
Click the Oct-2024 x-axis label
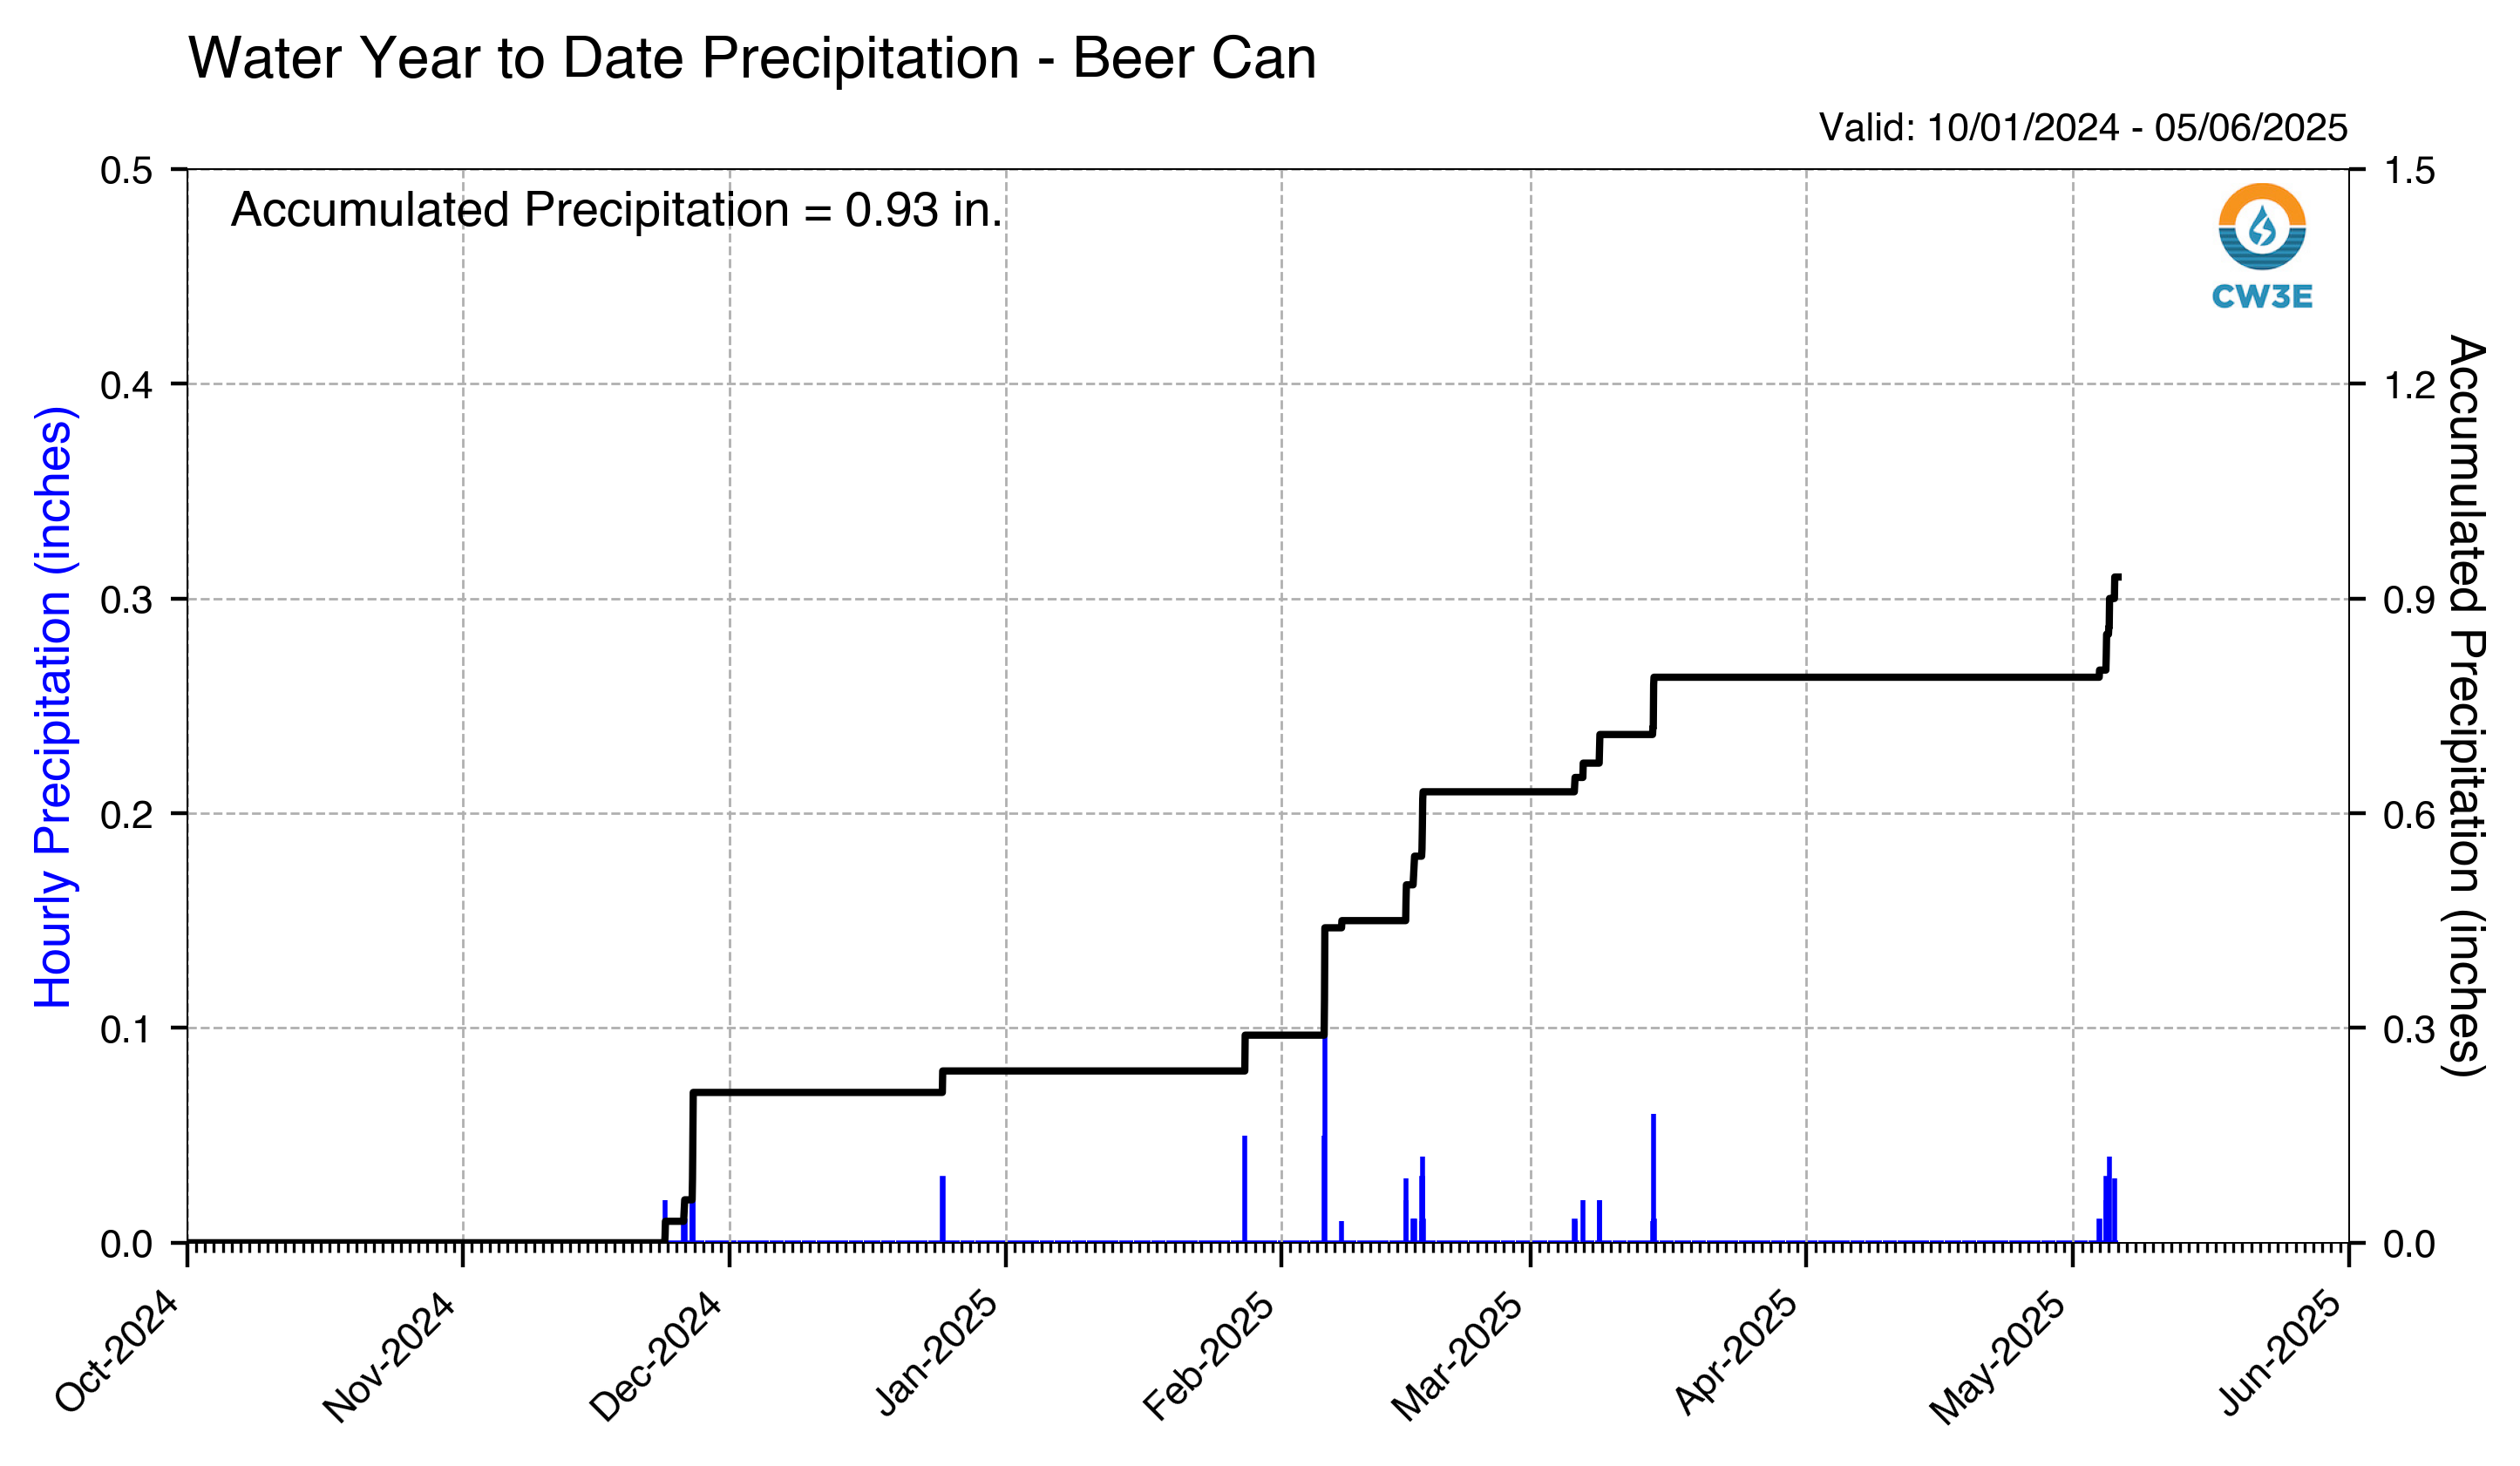(117, 1353)
